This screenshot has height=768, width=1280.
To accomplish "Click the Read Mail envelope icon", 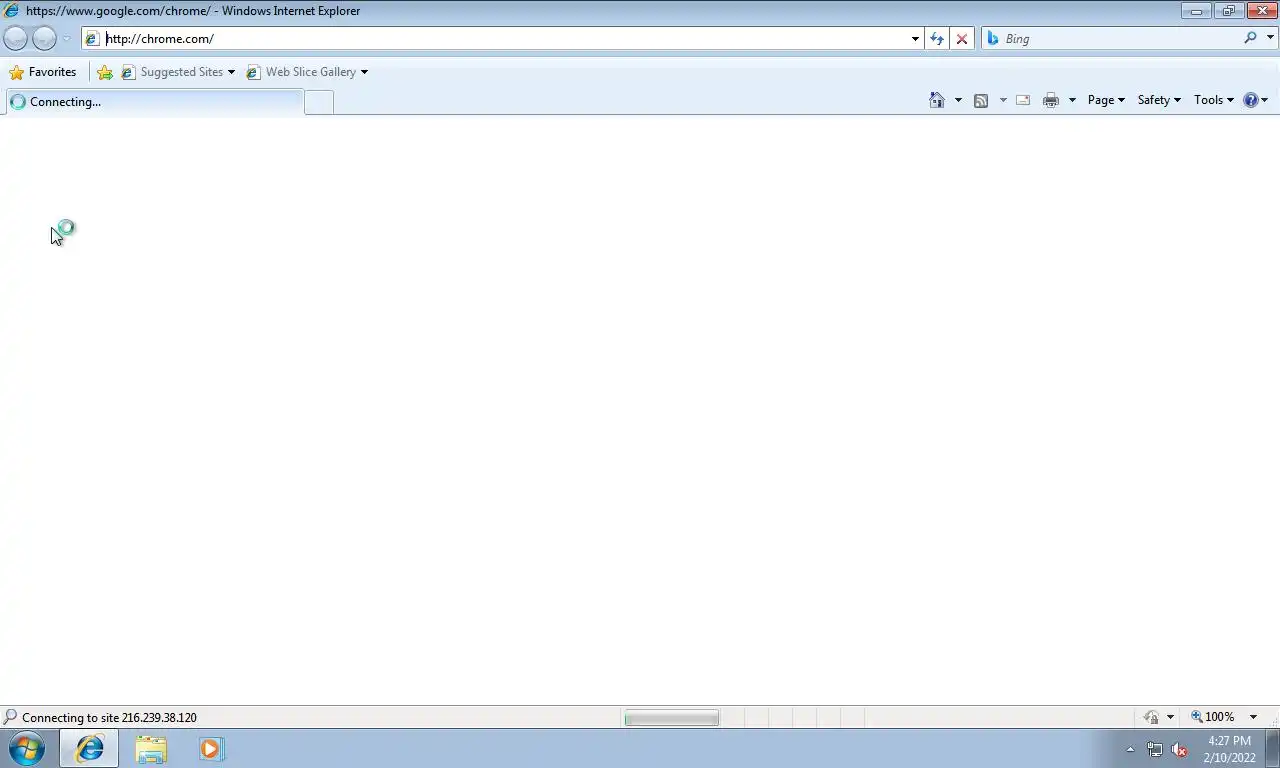I will (x=1023, y=100).
